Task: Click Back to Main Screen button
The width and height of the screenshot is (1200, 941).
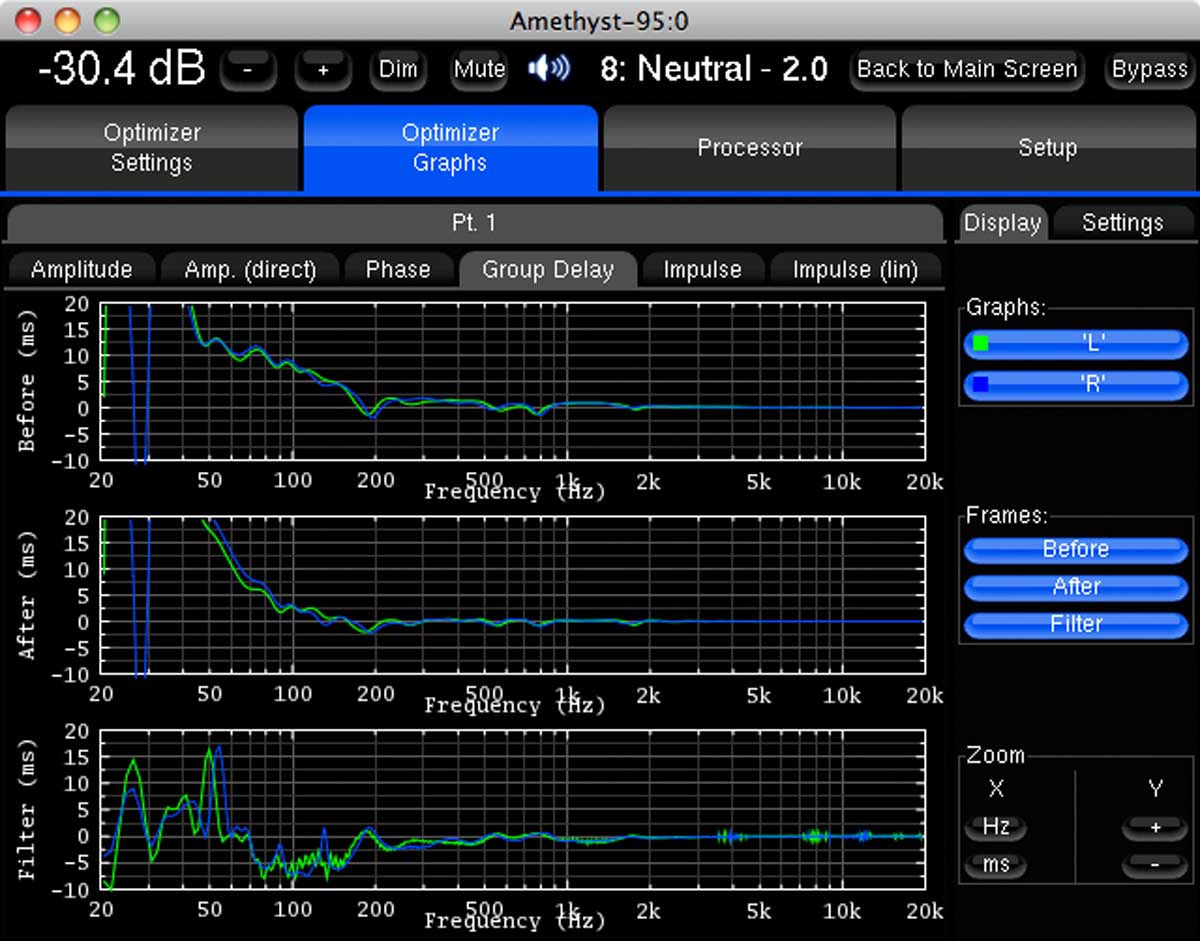Action: [967, 70]
